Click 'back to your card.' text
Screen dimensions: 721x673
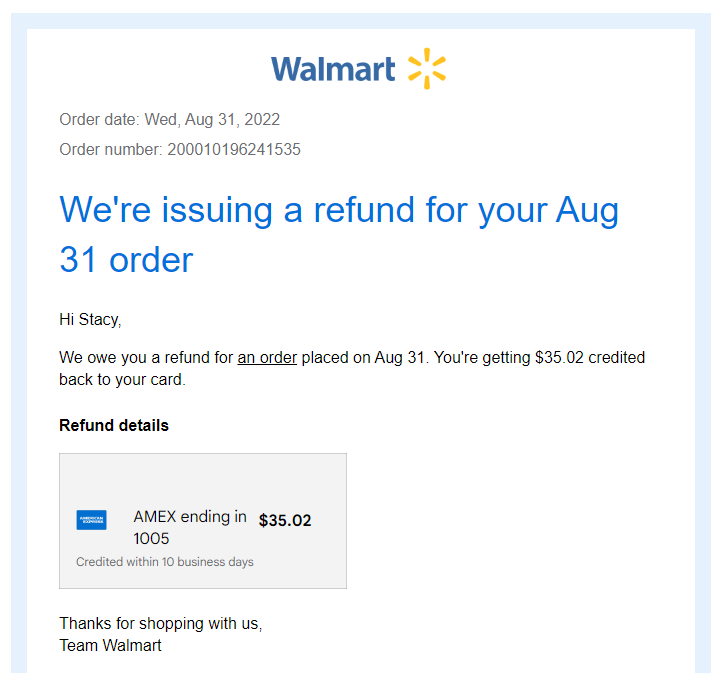(122, 380)
